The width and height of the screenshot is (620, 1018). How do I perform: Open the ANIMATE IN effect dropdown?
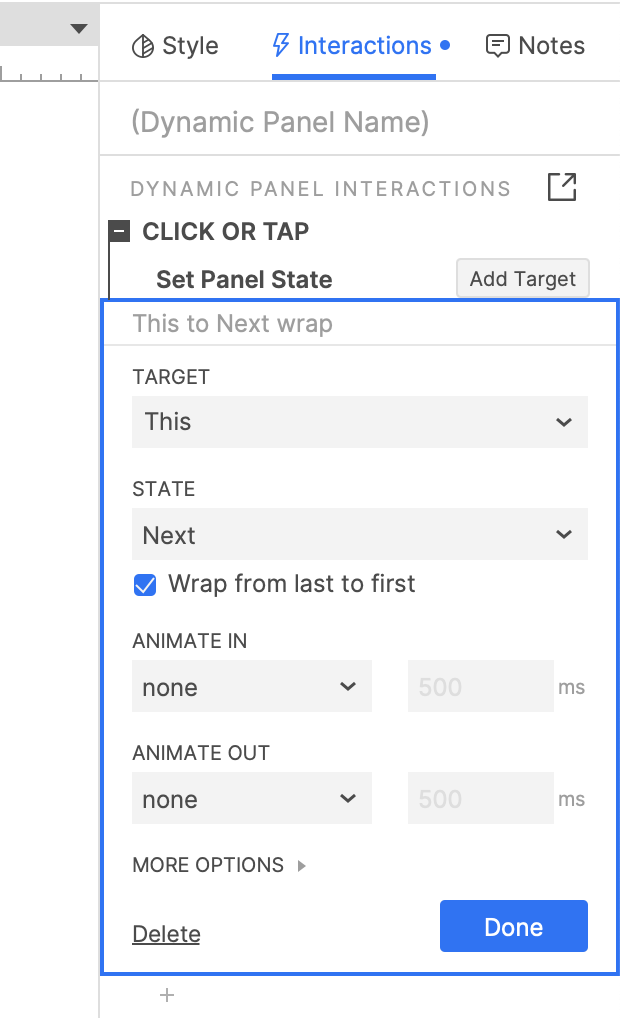[x=252, y=686]
